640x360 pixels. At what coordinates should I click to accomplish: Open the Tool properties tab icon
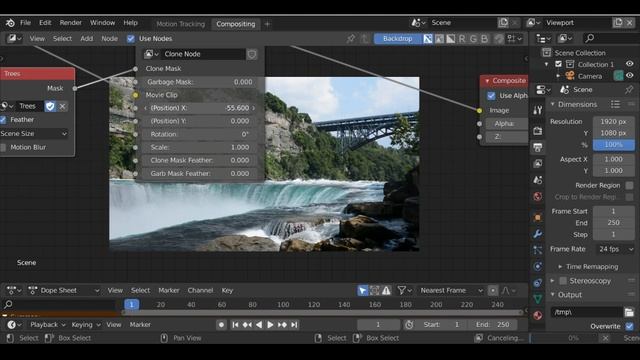(538, 110)
